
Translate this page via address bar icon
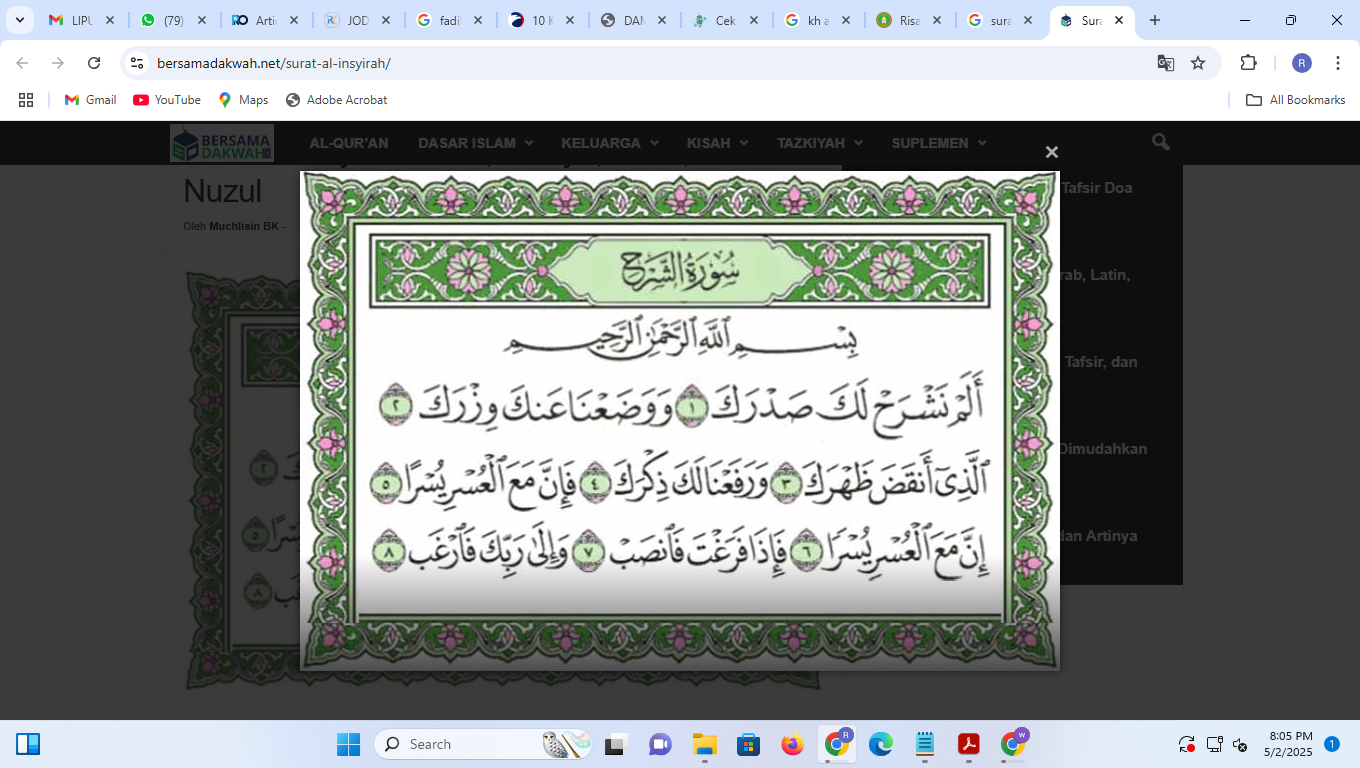1166,63
